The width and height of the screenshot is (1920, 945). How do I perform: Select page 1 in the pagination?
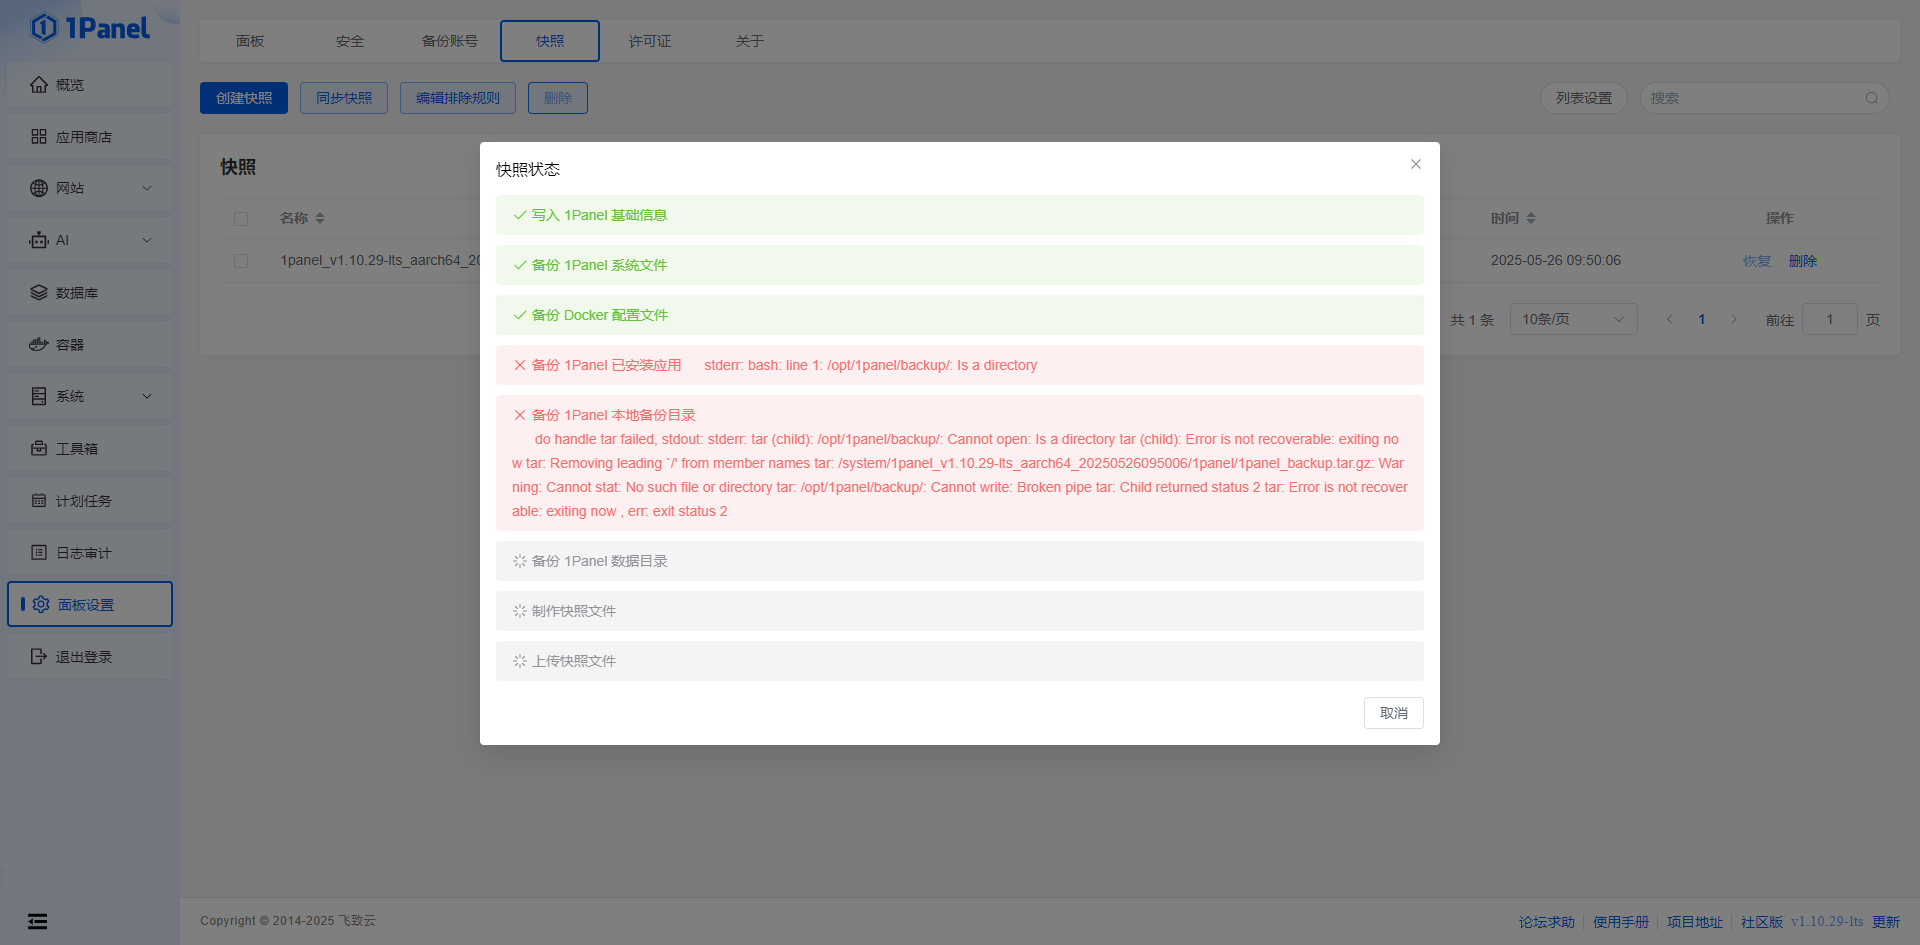pos(1702,319)
